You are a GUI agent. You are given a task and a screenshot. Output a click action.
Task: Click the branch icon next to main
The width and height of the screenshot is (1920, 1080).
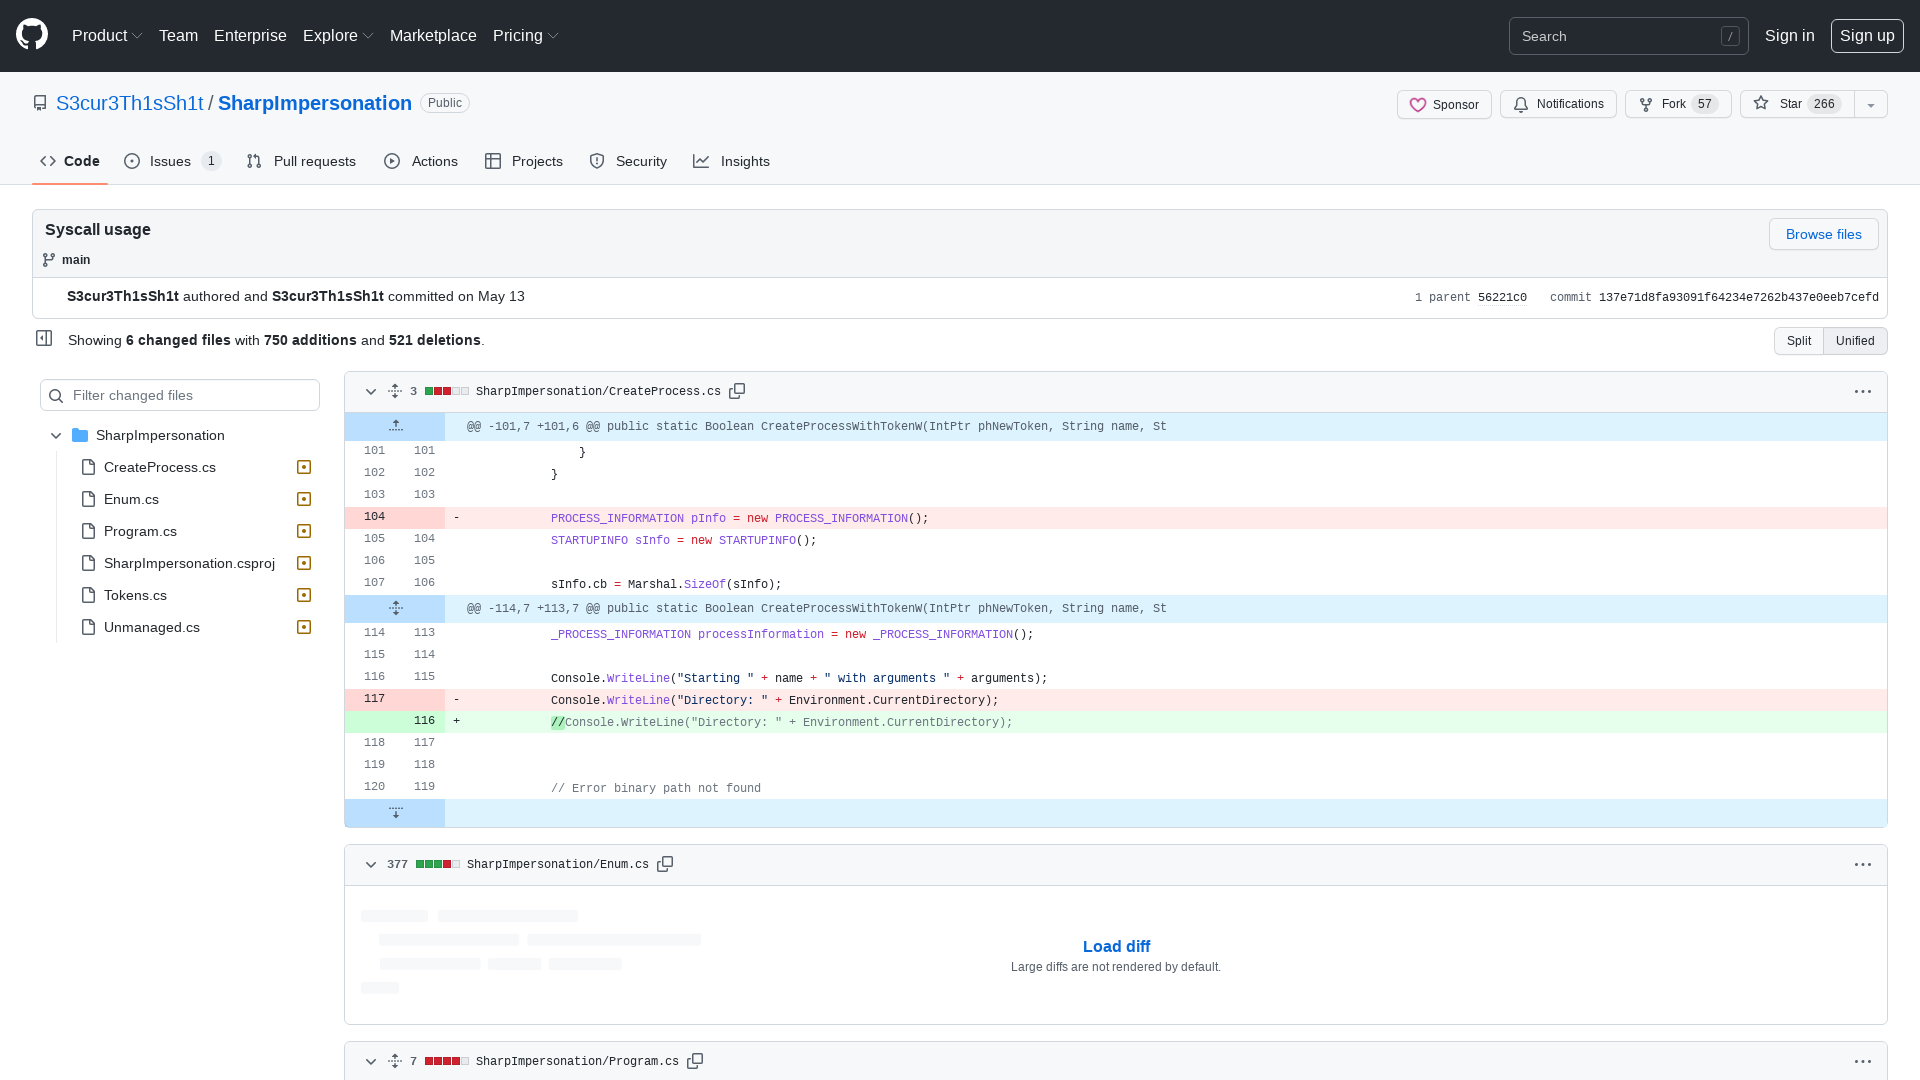pos(49,260)
